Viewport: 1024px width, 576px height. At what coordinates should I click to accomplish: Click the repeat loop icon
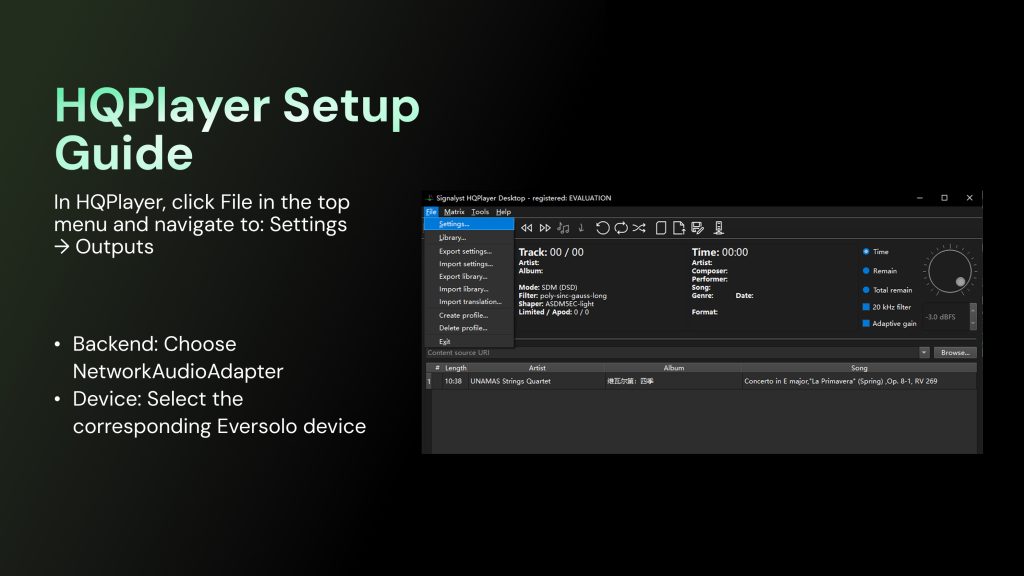[x=621, y=228]
